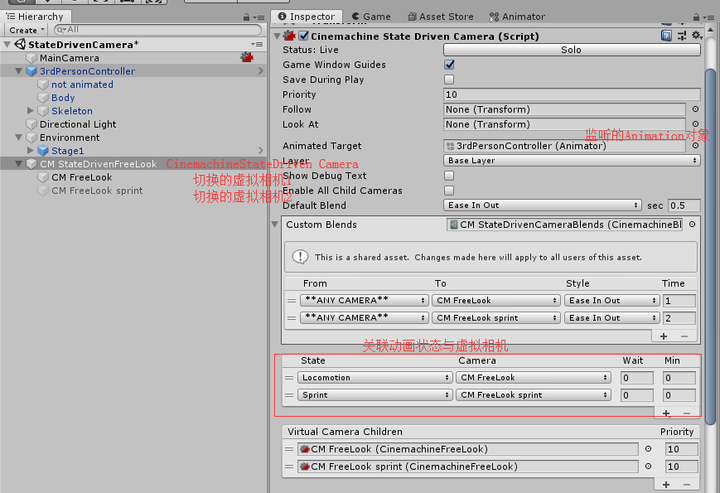Screen dimensions: 720x493
Task: Grab the Sprint row reorder handle
Action: click(x=289, y=395)
